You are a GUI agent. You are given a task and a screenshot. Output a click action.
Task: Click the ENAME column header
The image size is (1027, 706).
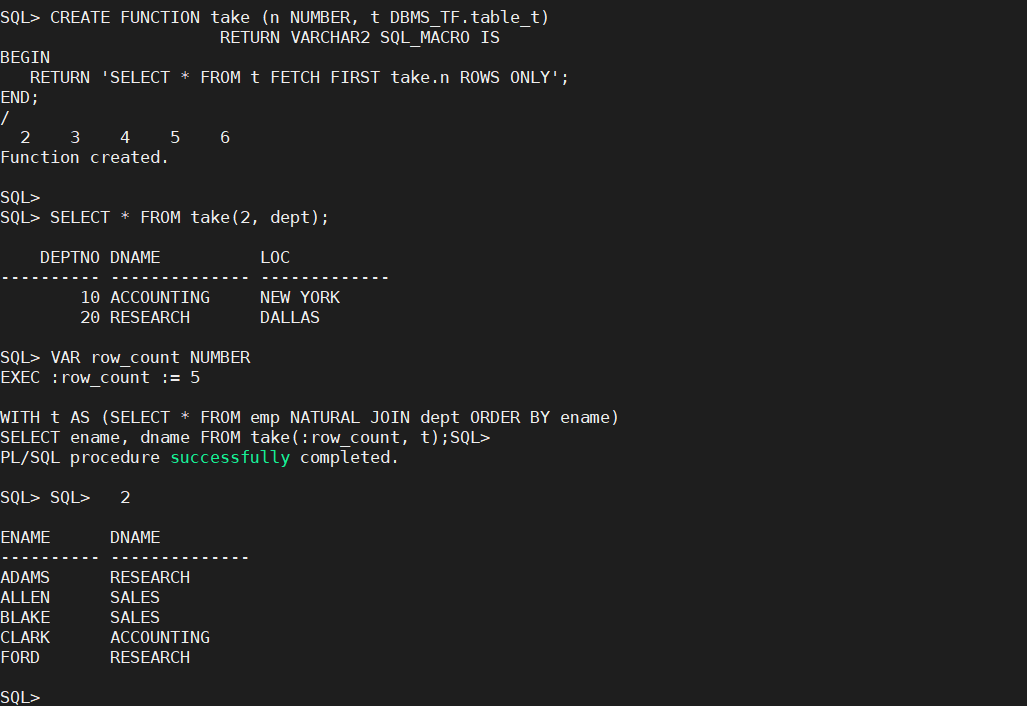click(x=25, y=538)
